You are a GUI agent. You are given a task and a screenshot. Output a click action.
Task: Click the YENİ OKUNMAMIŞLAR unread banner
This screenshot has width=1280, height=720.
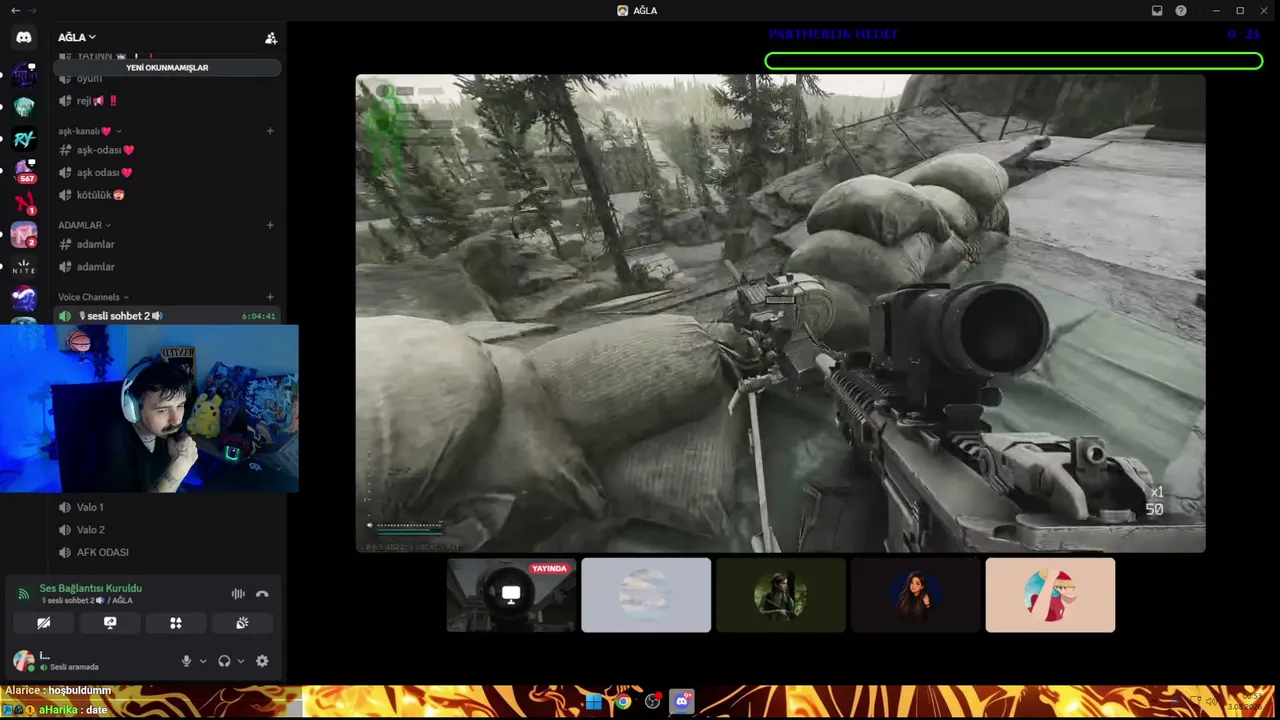click(167, 68)
